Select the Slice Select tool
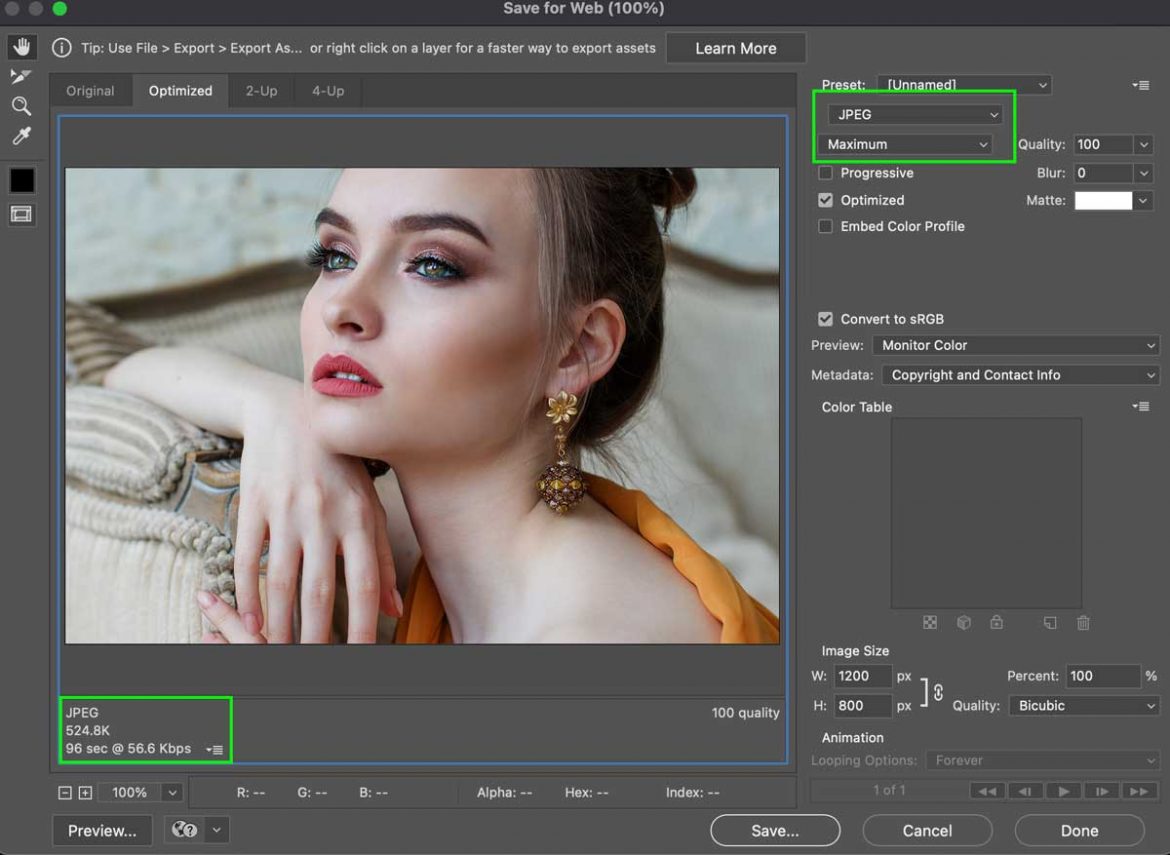This screenshot has height=855, width=1170. click(21, 76)
